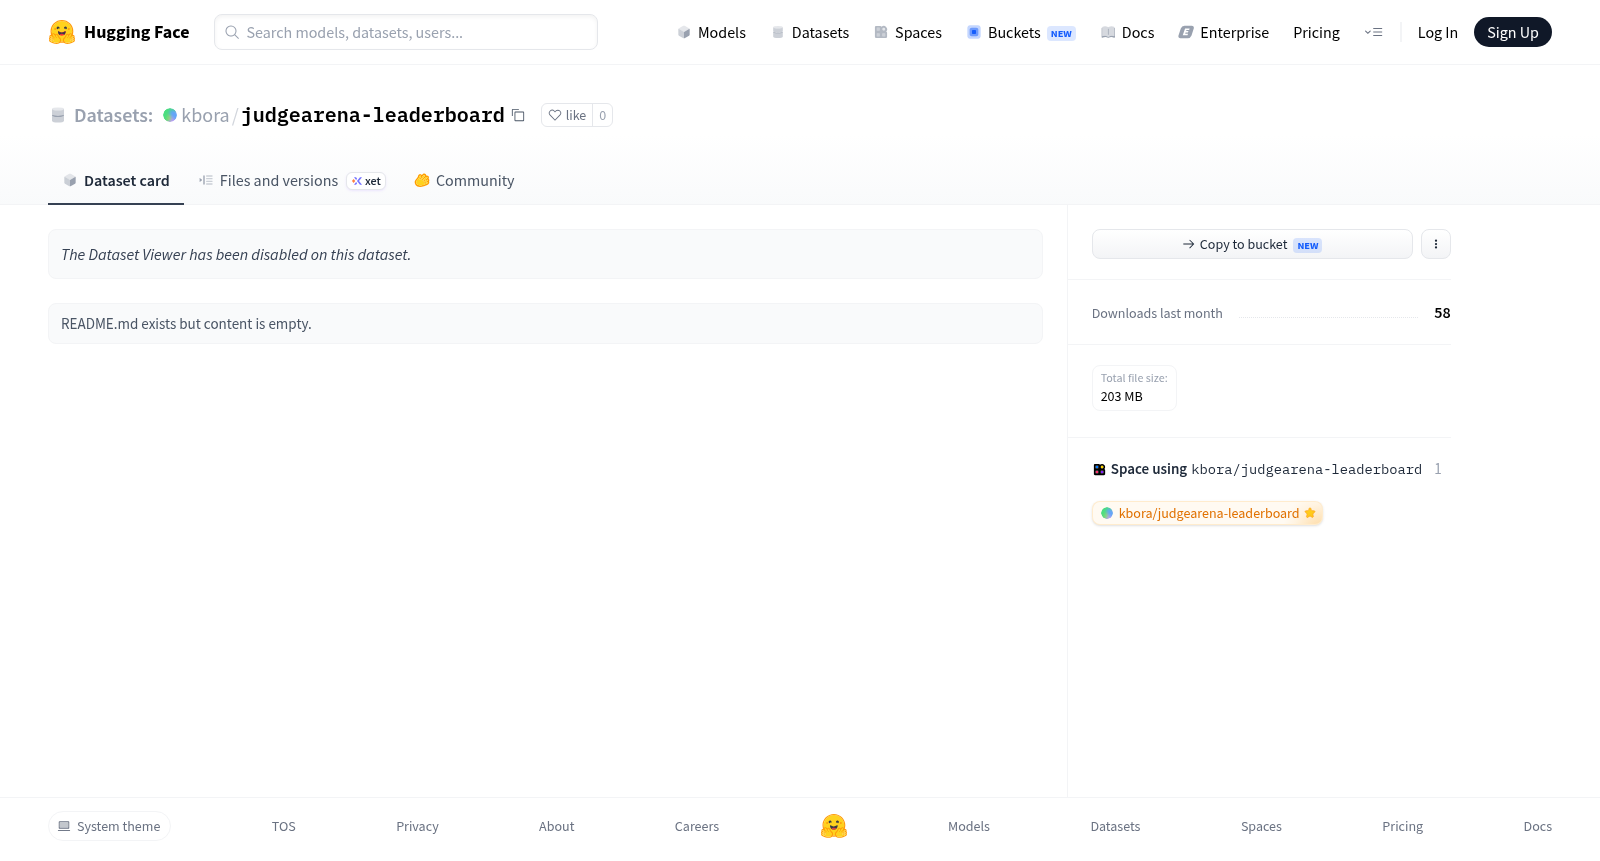Open TOS footer link
Viewport: 1600px width, 861px height.
(284, 826)
